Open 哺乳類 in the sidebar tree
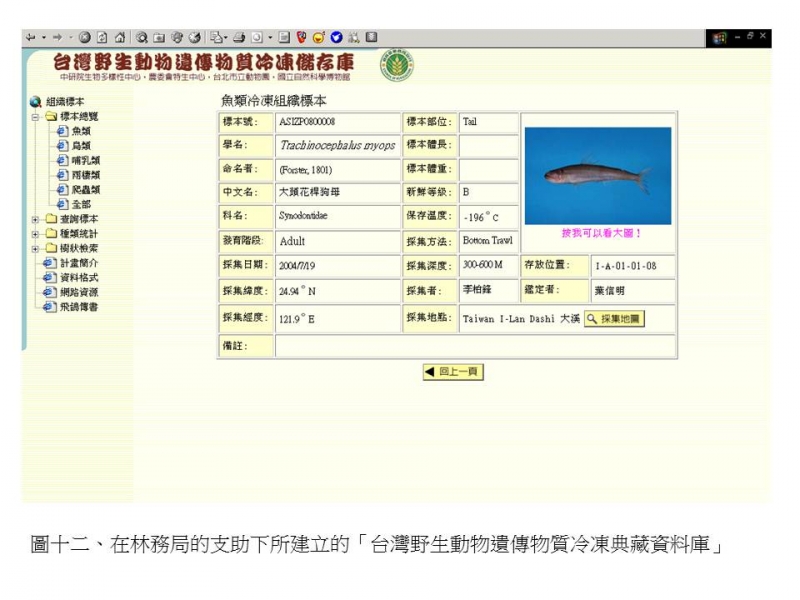Screen dimensions: 800x600 [85, 161]
